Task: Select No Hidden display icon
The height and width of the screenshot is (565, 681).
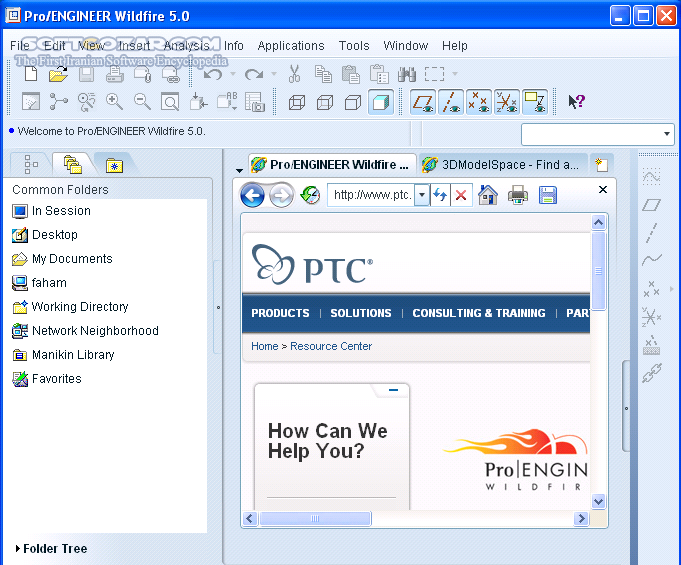Action: coord(353,102)
